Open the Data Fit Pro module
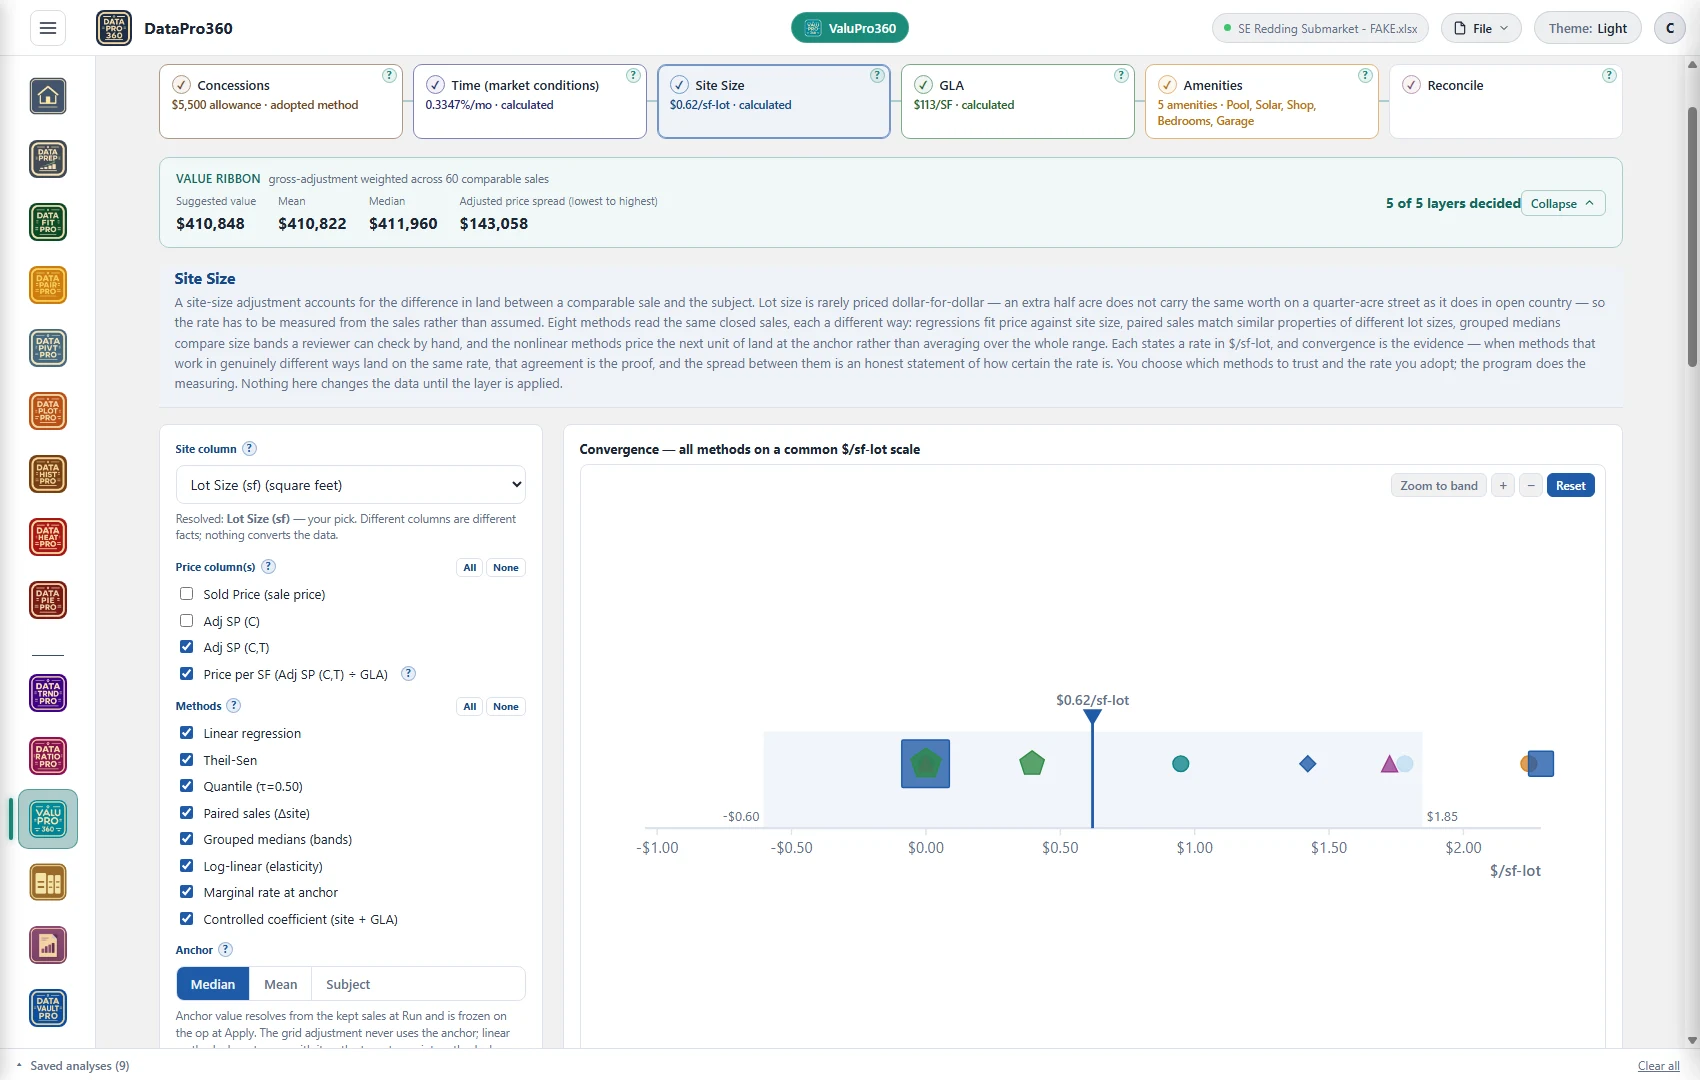The width and height of the screenshot is (1700, 1080). [48, 222]
